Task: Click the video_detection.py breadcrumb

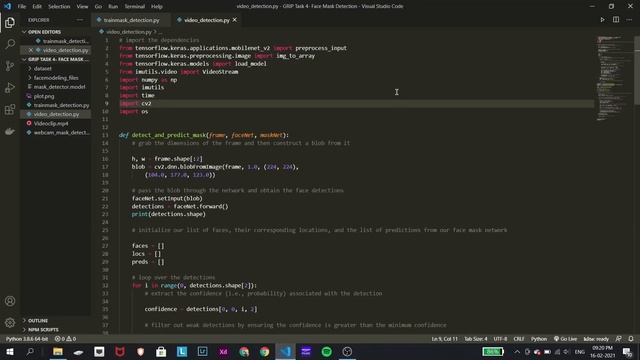Action: tap(129, 31)
